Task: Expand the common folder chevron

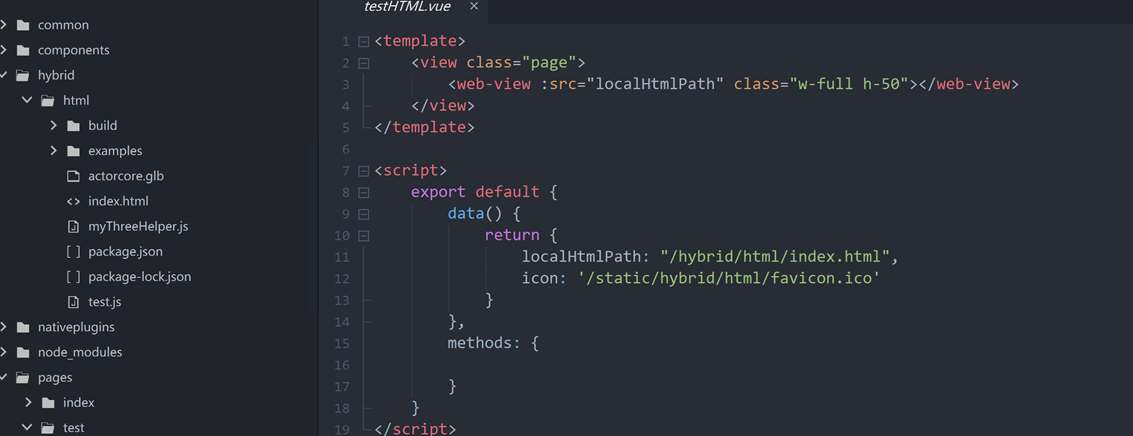Action: [4, 25]
